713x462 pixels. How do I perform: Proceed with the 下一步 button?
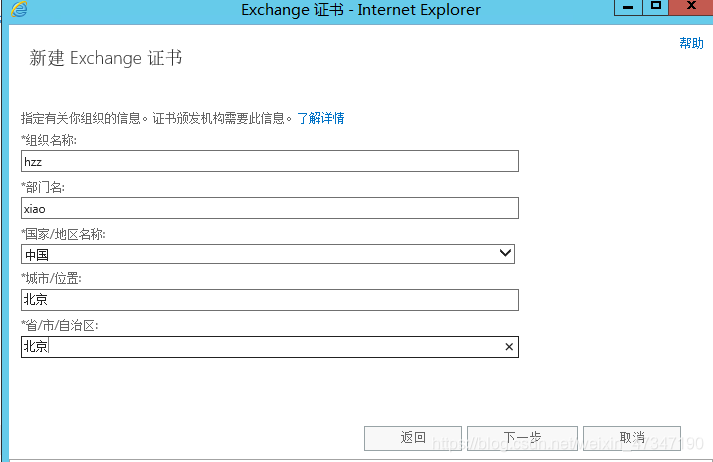coord(522,438)
